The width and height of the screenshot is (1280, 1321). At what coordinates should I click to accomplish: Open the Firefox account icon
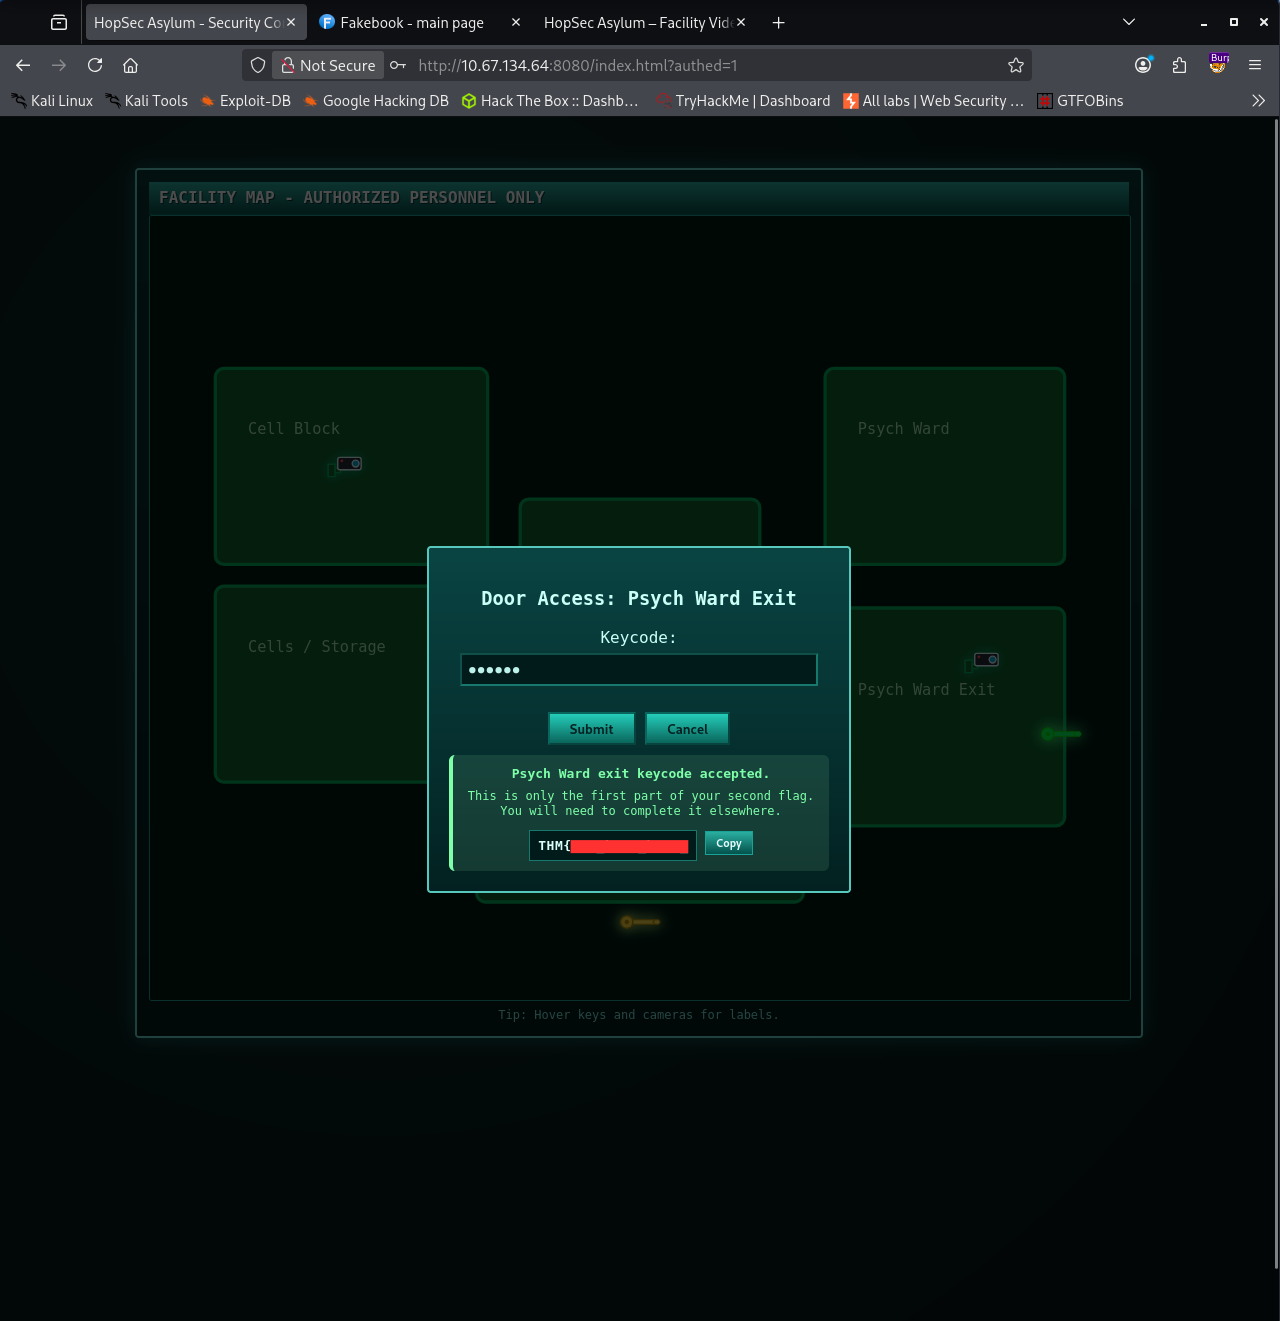tap(1143, 66)
